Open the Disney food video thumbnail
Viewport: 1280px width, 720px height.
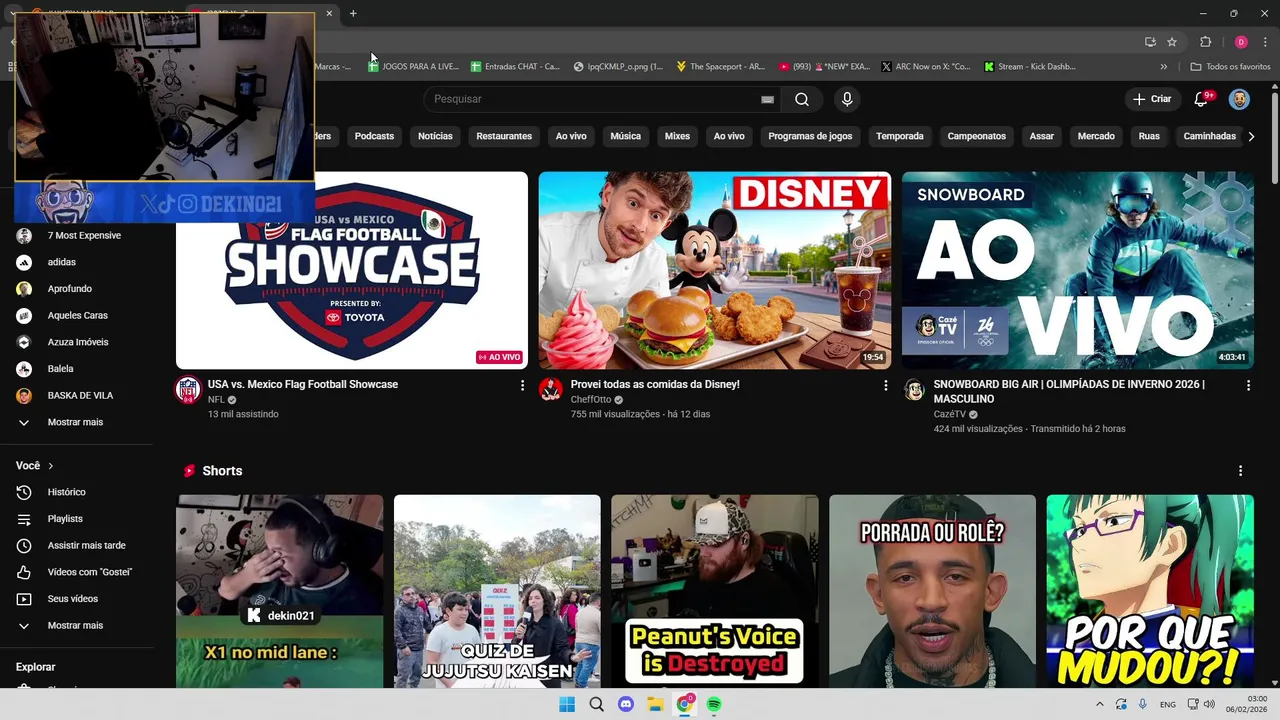click(715, 270)
